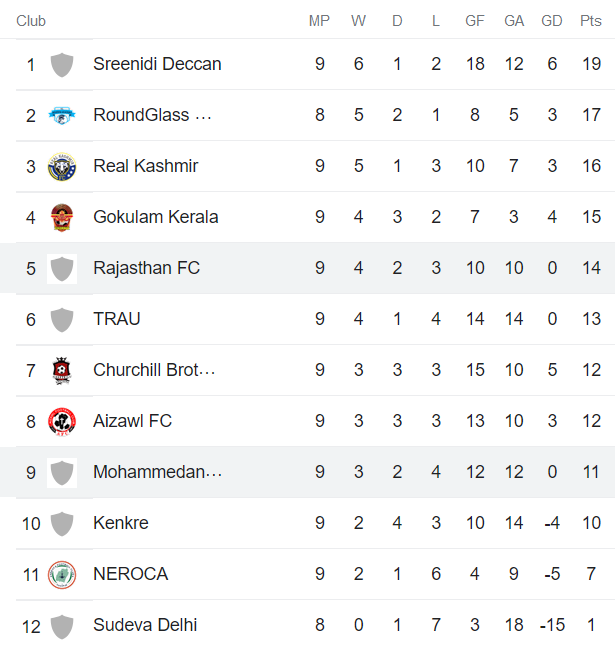615x653 pixels.
Task: Click the Rajasthan FC shield icon
Action: click(x=62, y=269)
